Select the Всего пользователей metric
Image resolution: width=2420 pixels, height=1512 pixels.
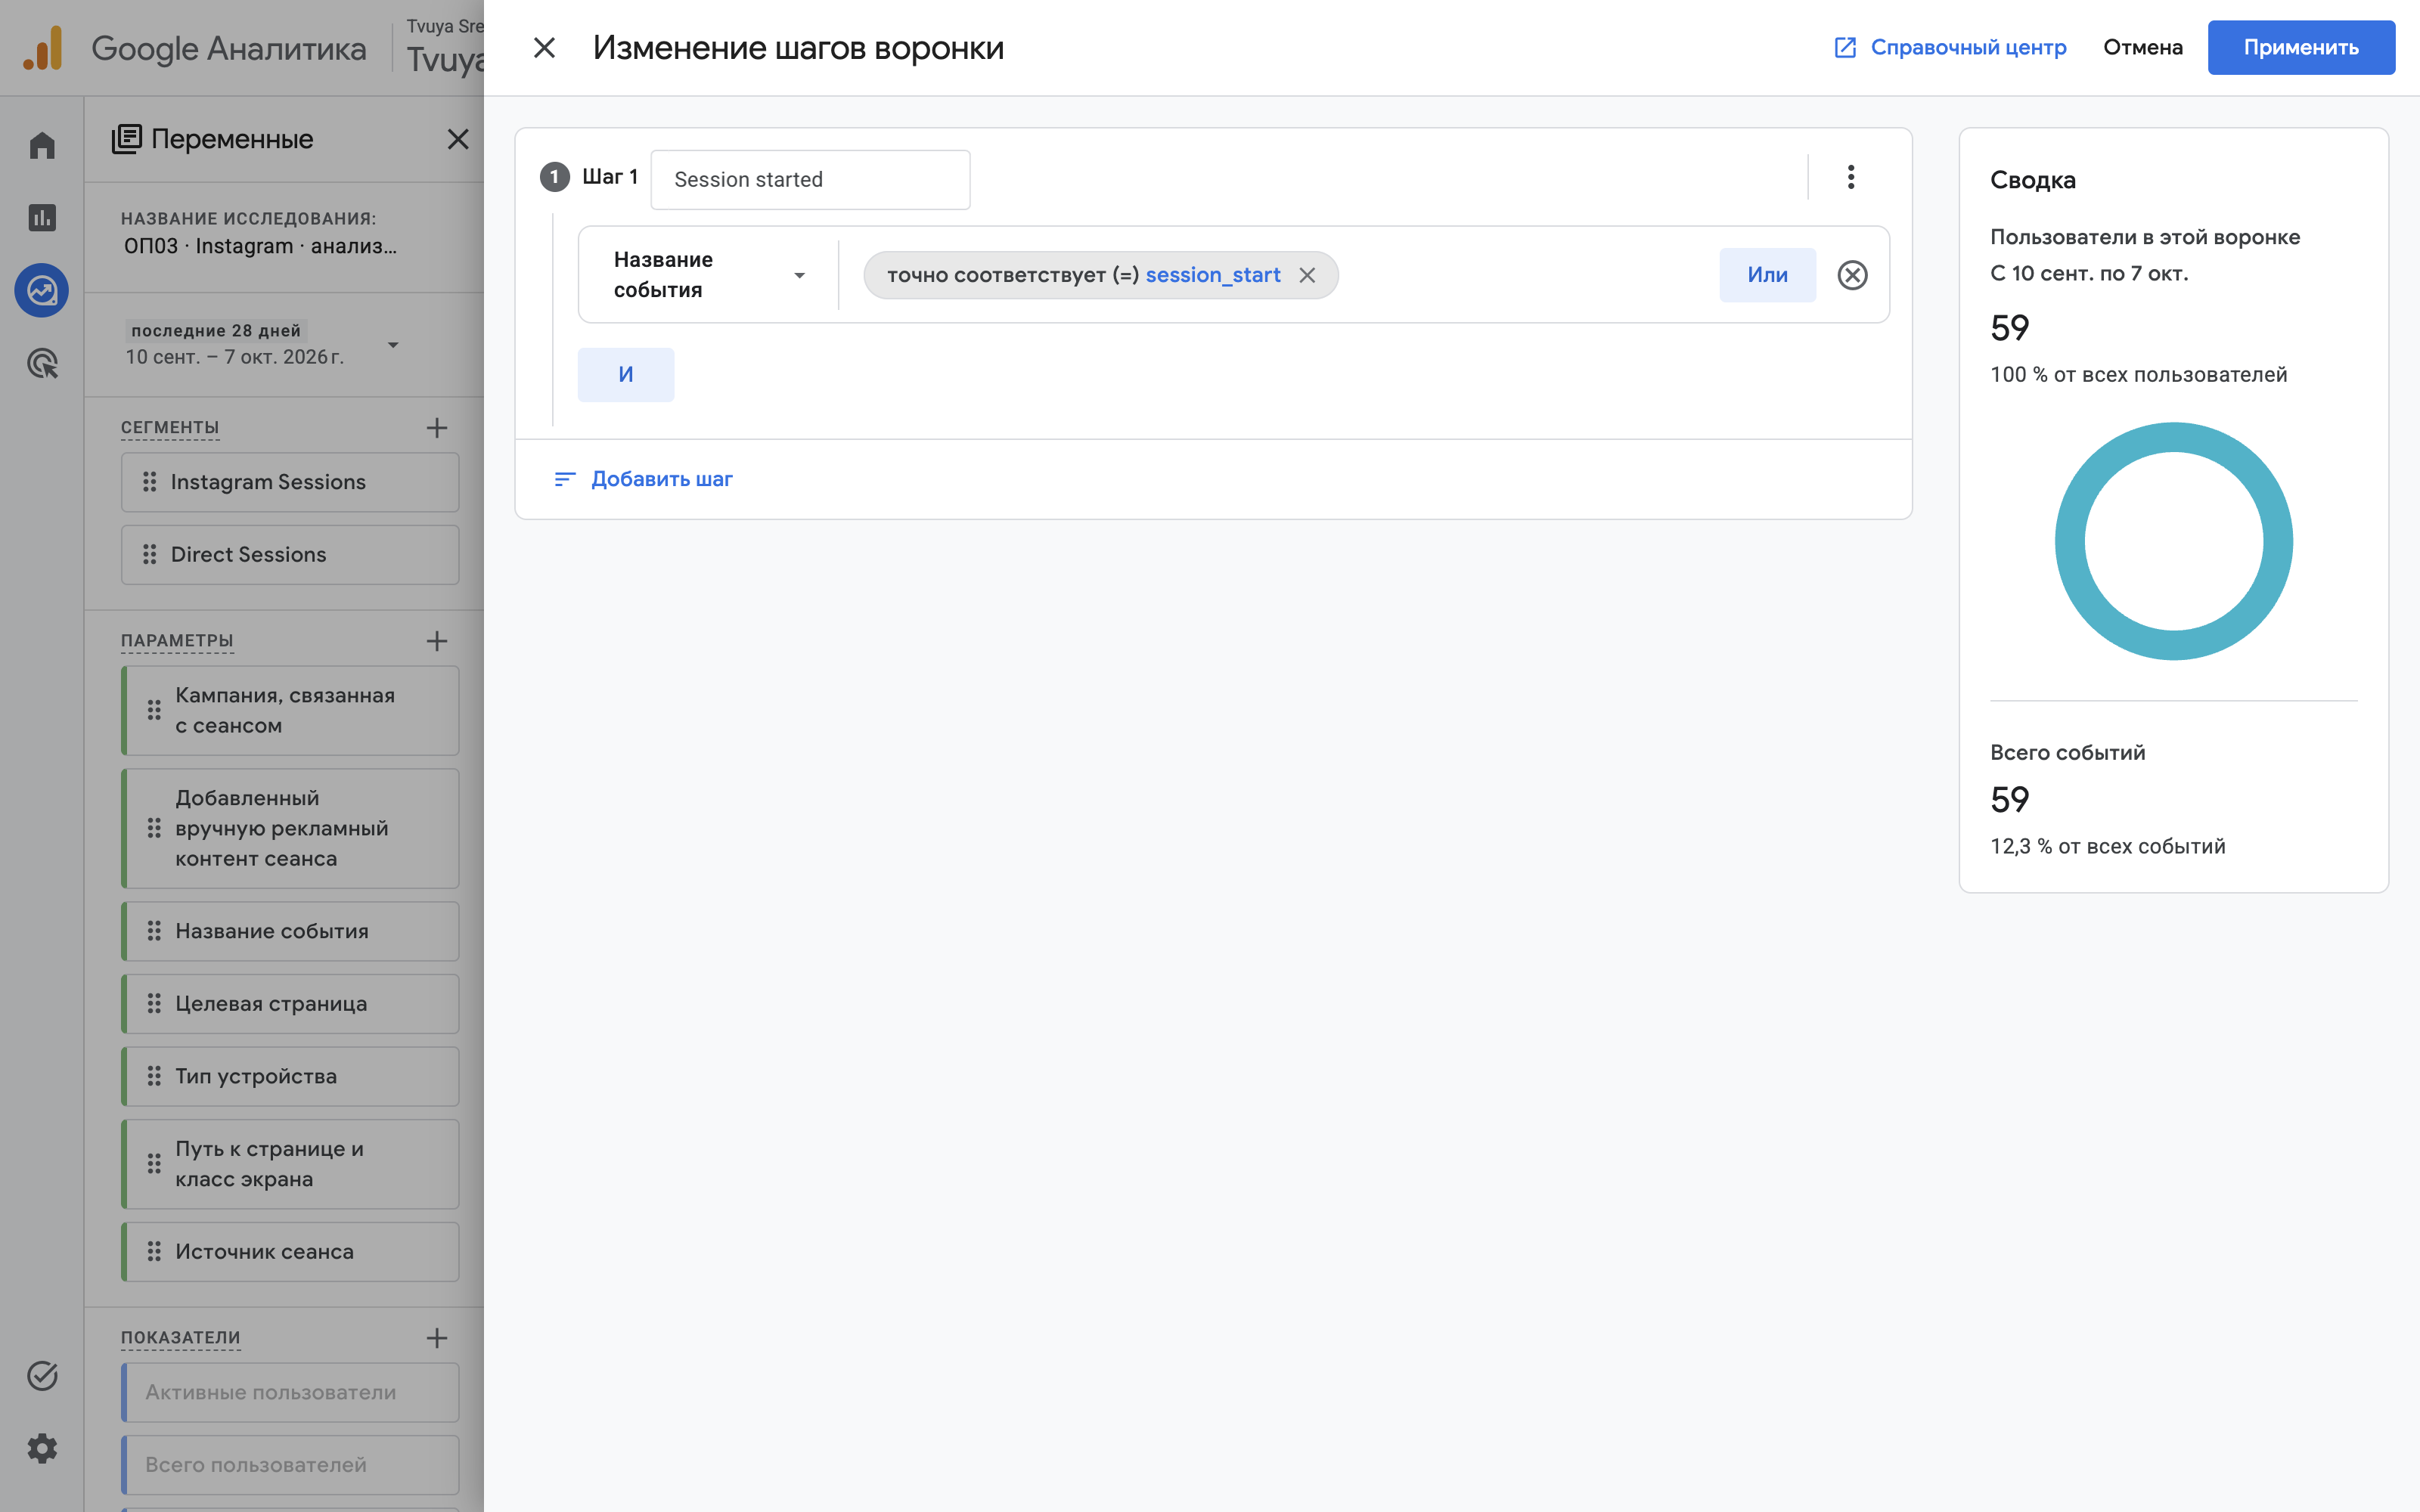pos(290,1465)
